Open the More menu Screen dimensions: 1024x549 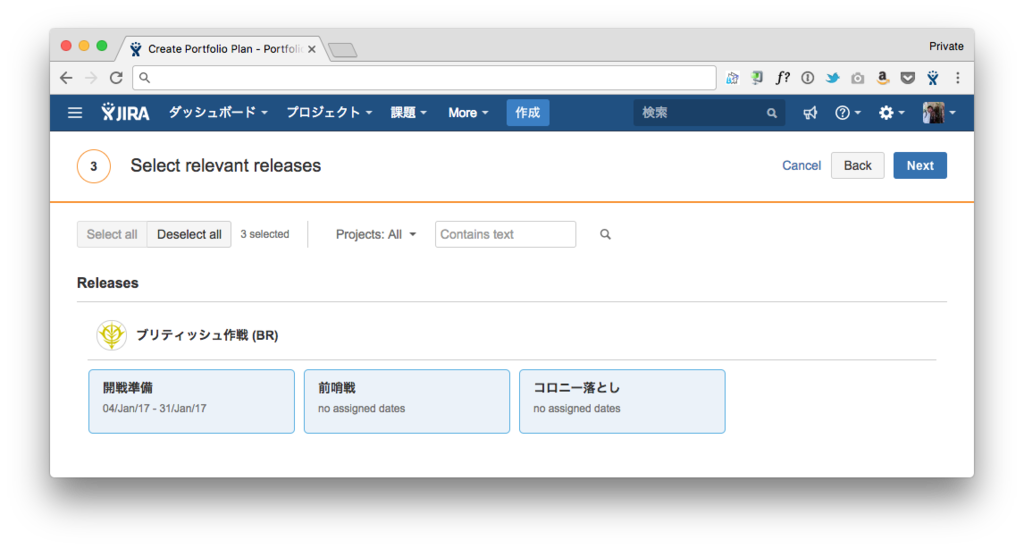coord(468,112)
